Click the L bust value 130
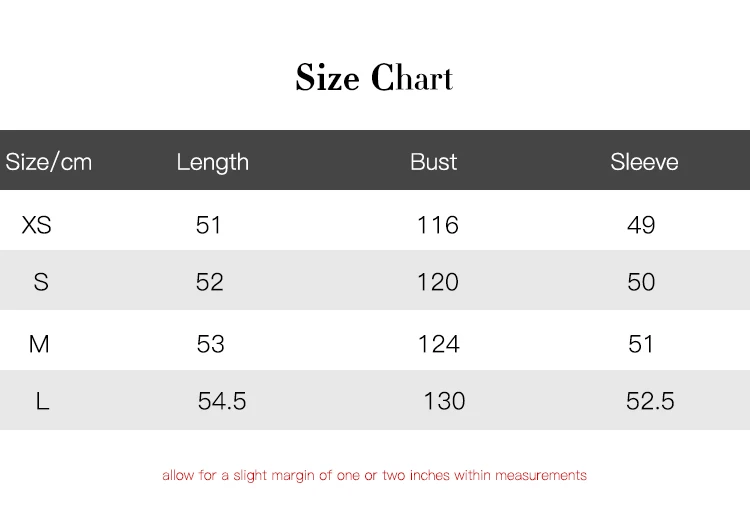Viewport: 750px width, 517px height. (x=444, y=401)
